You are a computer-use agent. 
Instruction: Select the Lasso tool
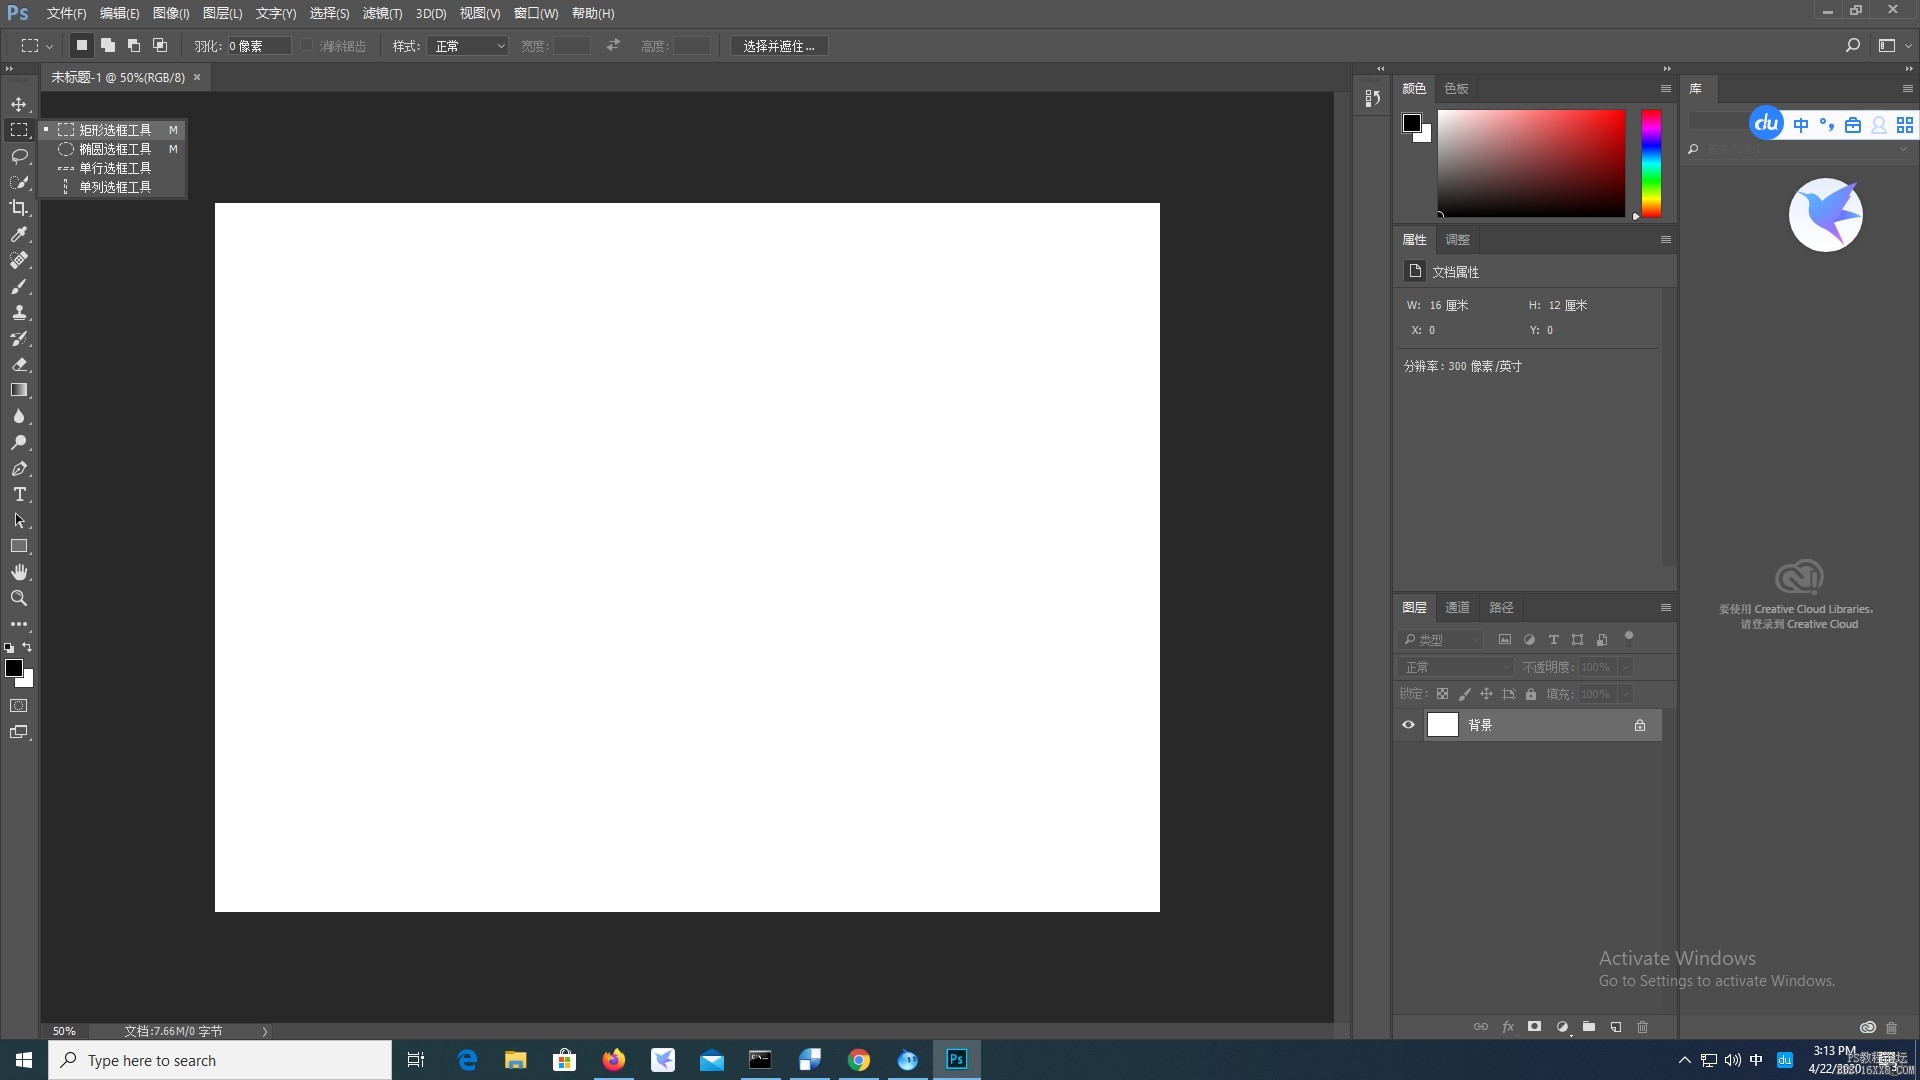tap(19, 156)
